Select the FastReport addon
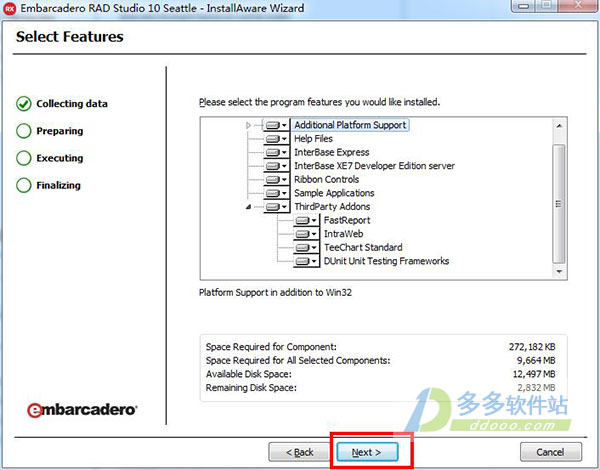The image size is (600, 470). (x=347, y=220)
